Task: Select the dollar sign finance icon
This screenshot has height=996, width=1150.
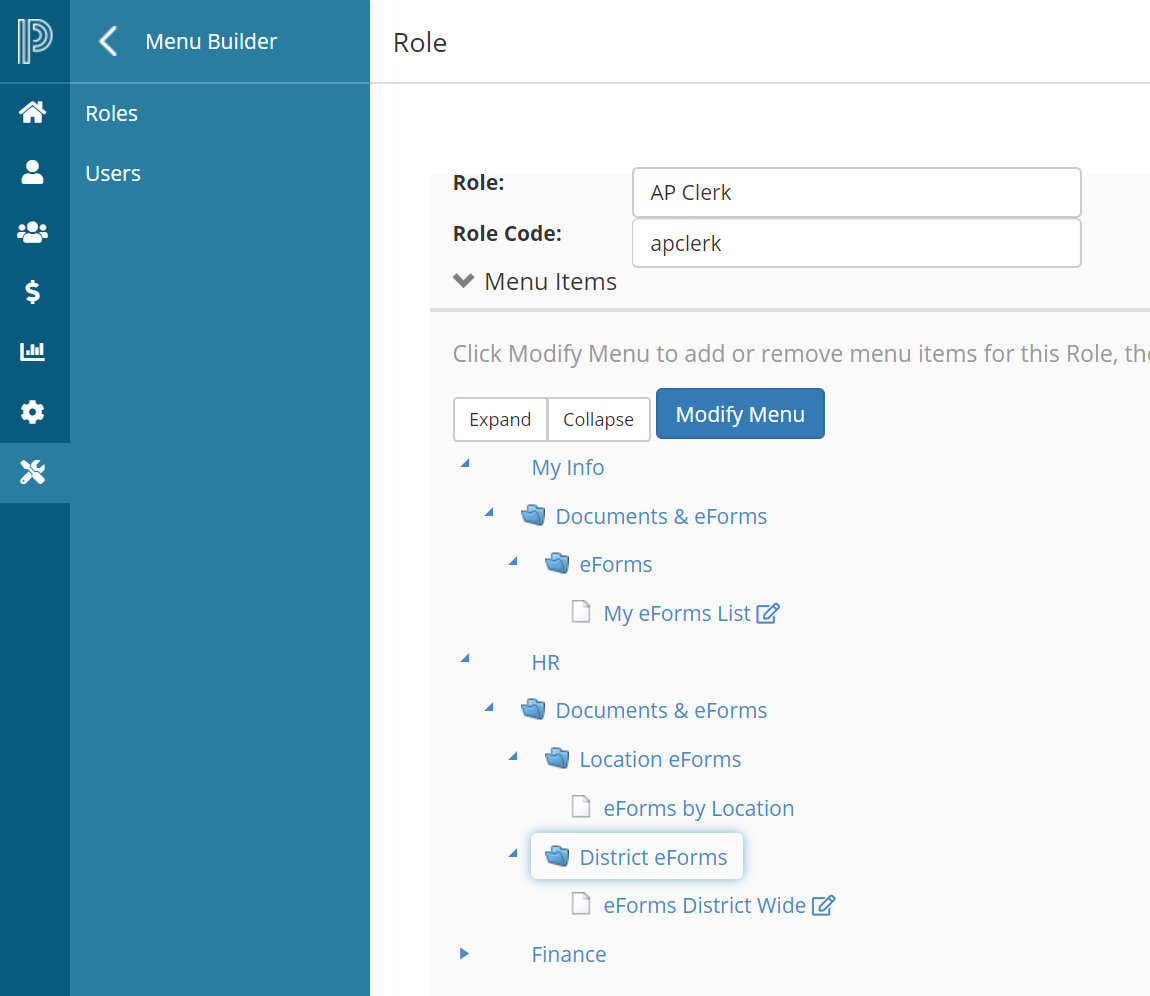Action: [33, 292]
